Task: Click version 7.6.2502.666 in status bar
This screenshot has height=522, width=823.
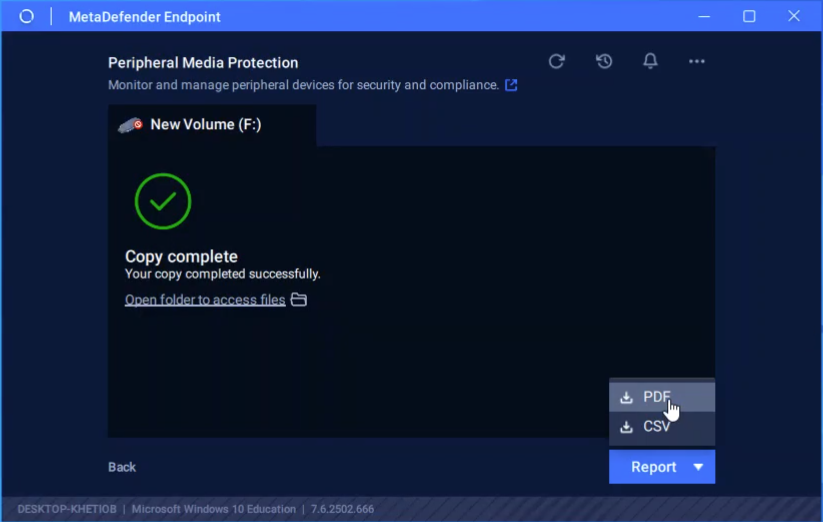Action: tap(342, 509)
